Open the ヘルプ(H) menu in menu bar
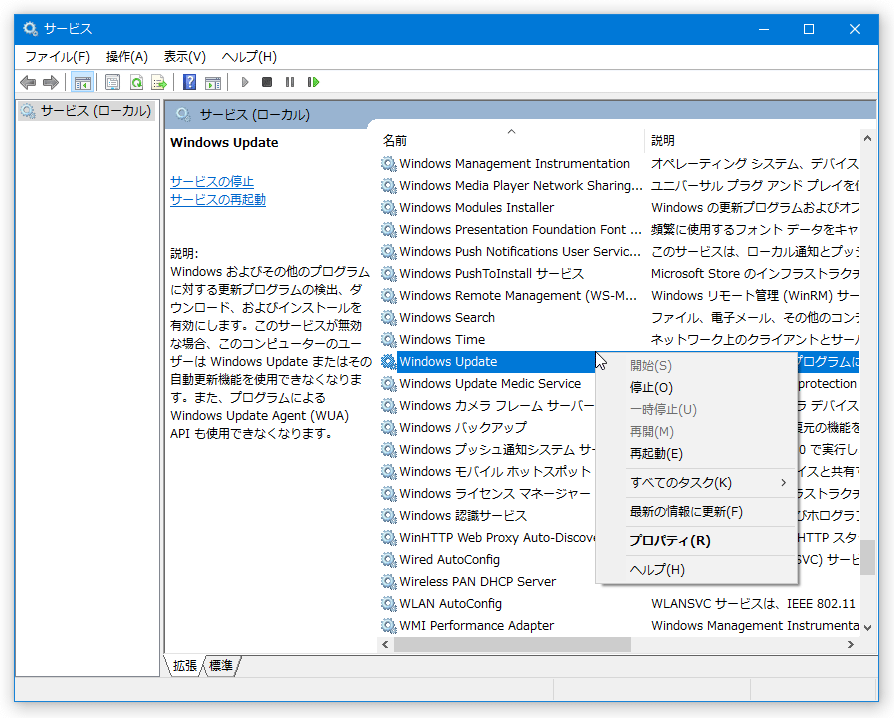Viewport: 894px width, 718px height. 249,57
